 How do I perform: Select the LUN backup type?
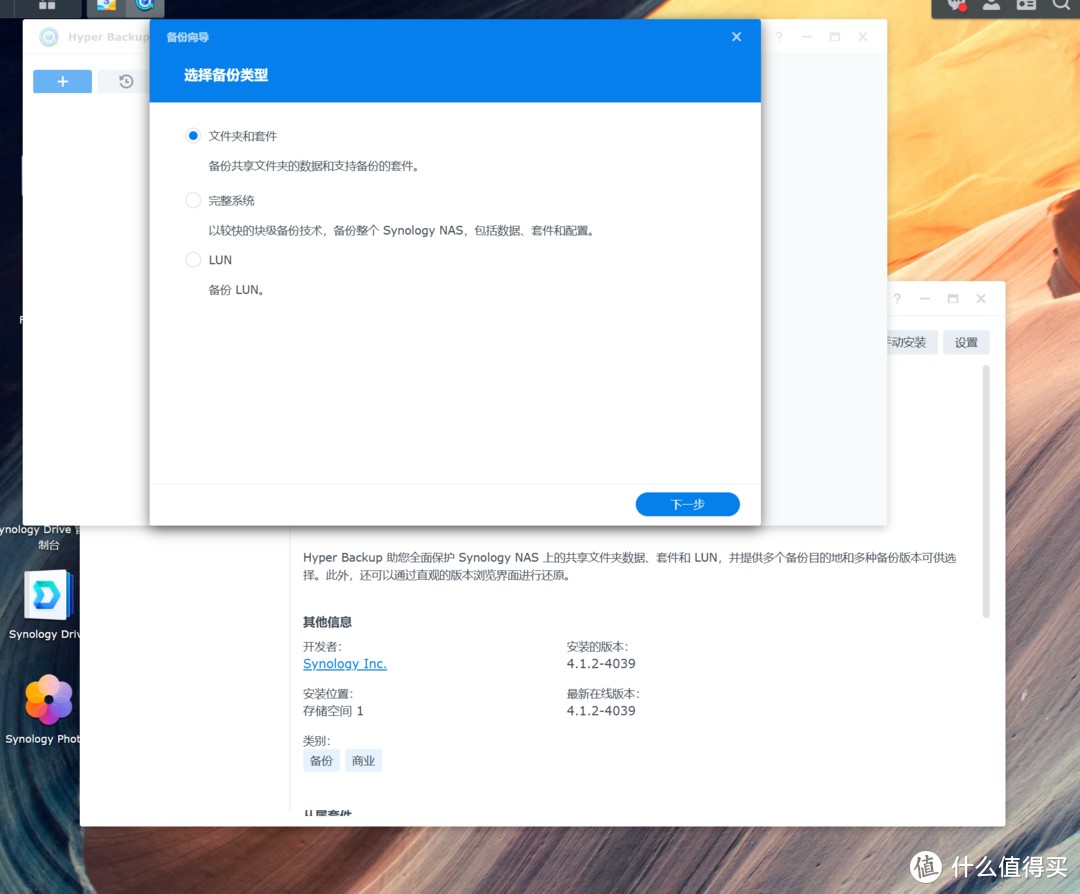[x=192, y=259]
